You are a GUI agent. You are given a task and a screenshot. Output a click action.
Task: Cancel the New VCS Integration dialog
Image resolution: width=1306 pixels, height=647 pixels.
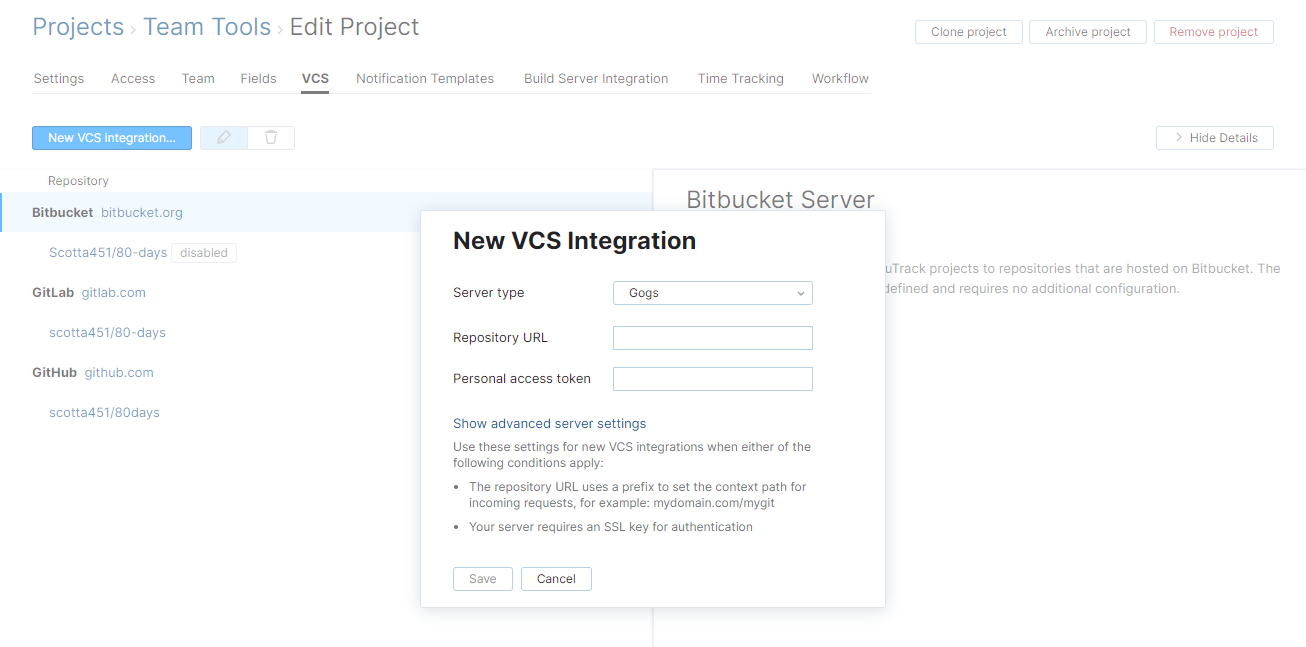(556, 578)
